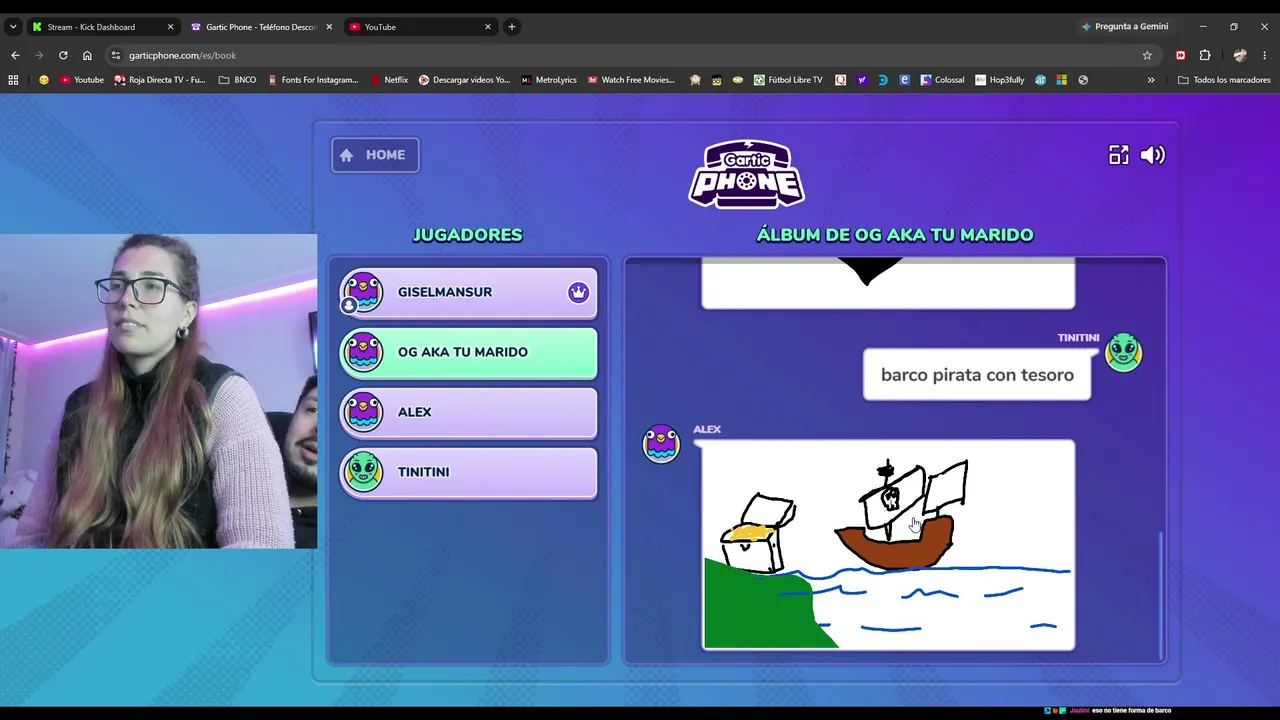
Task: Open a new browser tab
Action: (x=512, y=27)
